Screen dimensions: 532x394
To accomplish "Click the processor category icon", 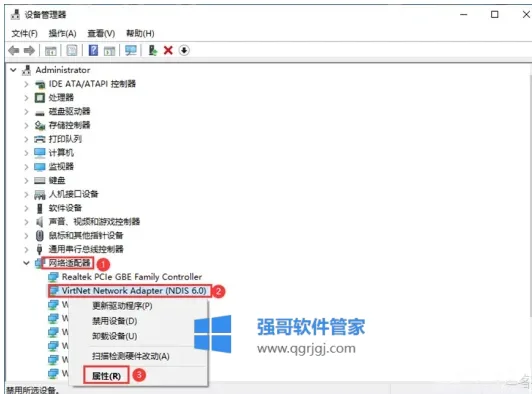I will point(40,98).
